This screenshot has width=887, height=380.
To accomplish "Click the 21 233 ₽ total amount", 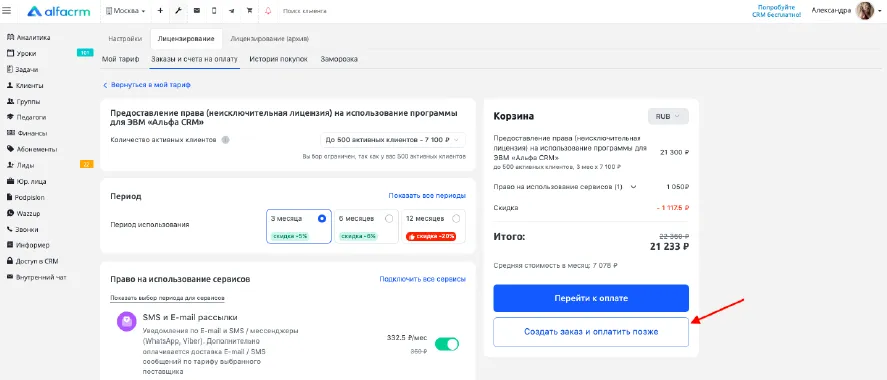I will click(669, 247).
